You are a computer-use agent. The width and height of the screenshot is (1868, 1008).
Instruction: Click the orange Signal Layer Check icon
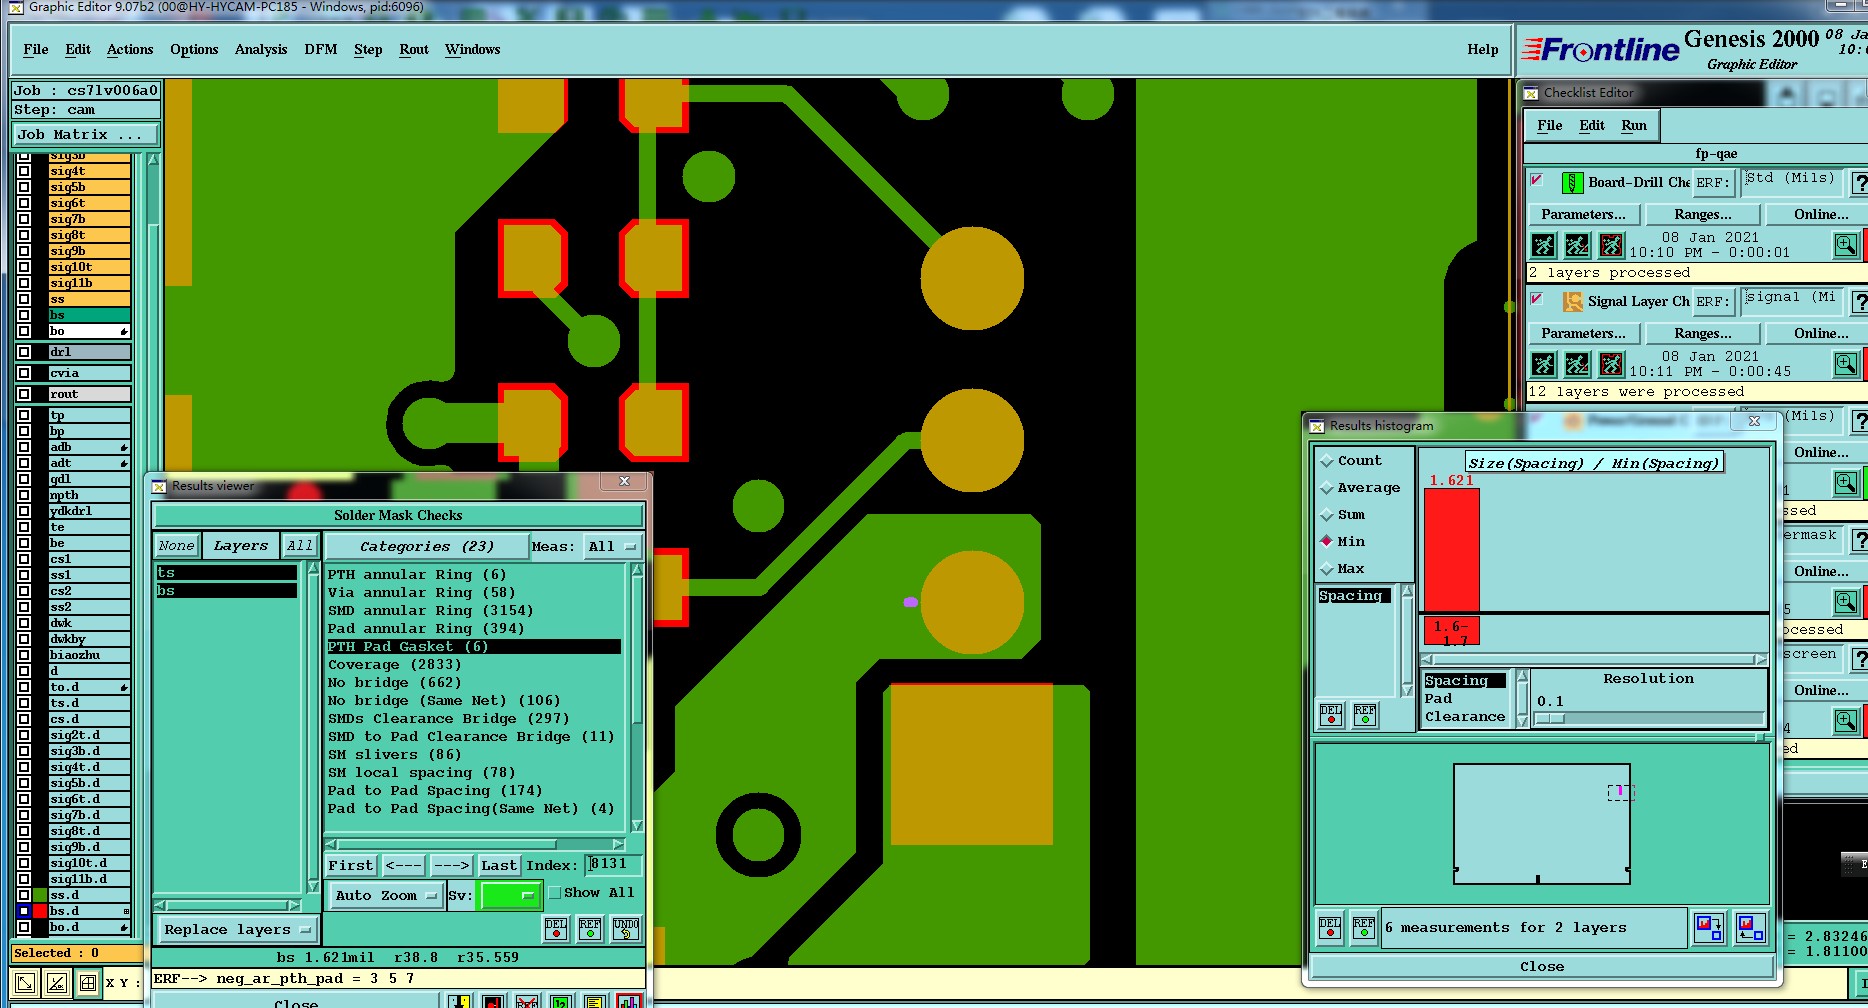[1573, 301]
